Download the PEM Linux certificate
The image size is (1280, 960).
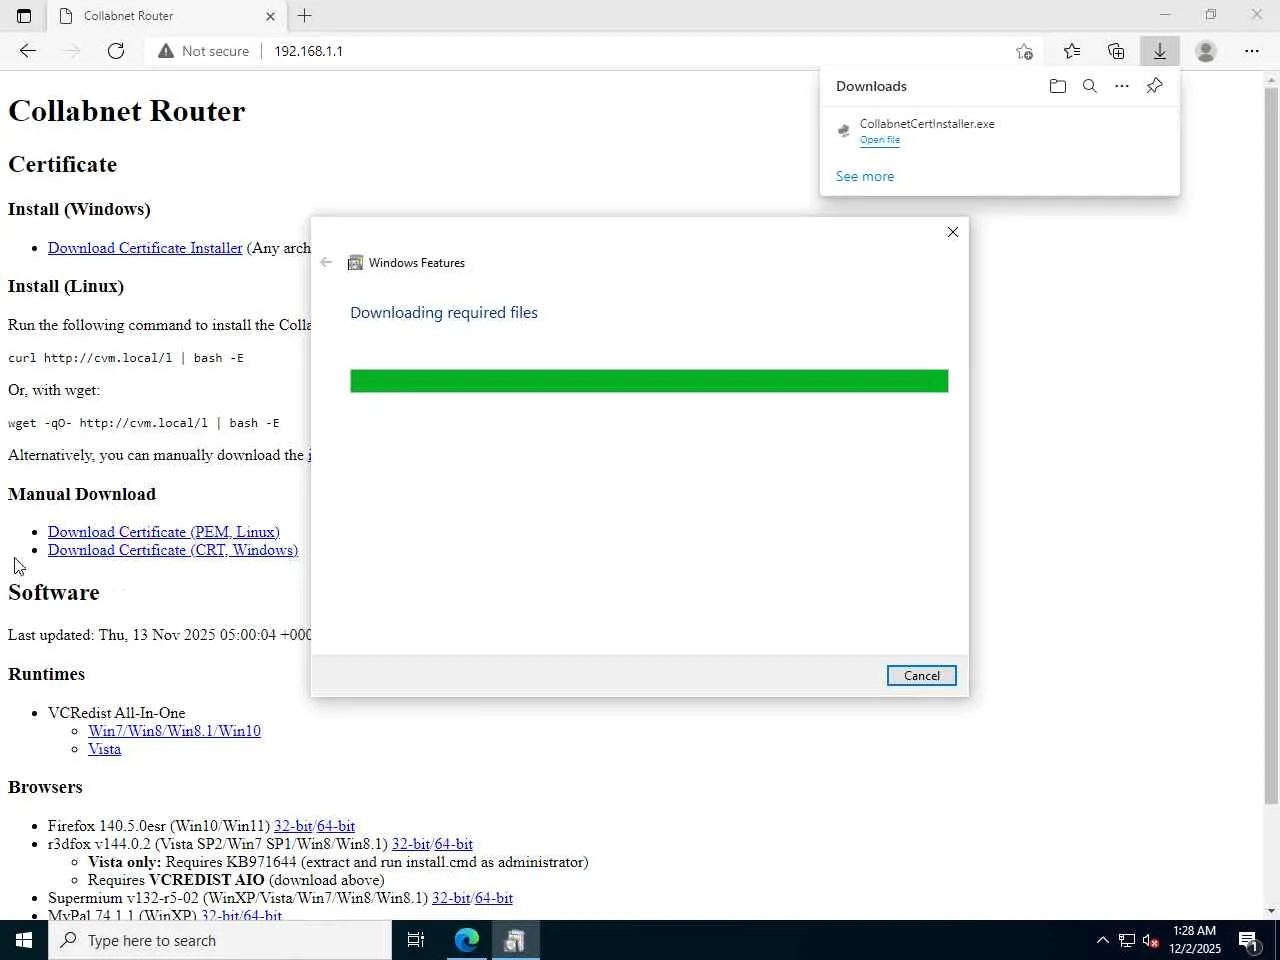(164, 532)
